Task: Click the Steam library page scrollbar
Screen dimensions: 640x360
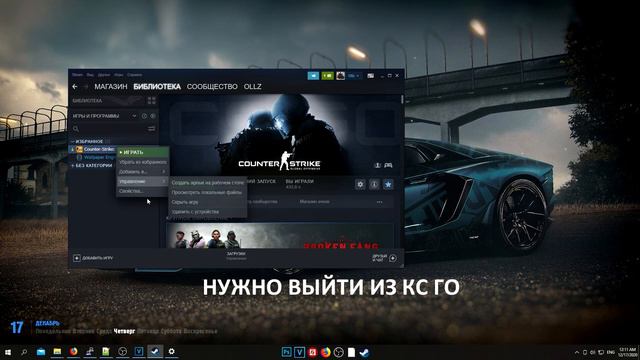Action: click(402, 100)
